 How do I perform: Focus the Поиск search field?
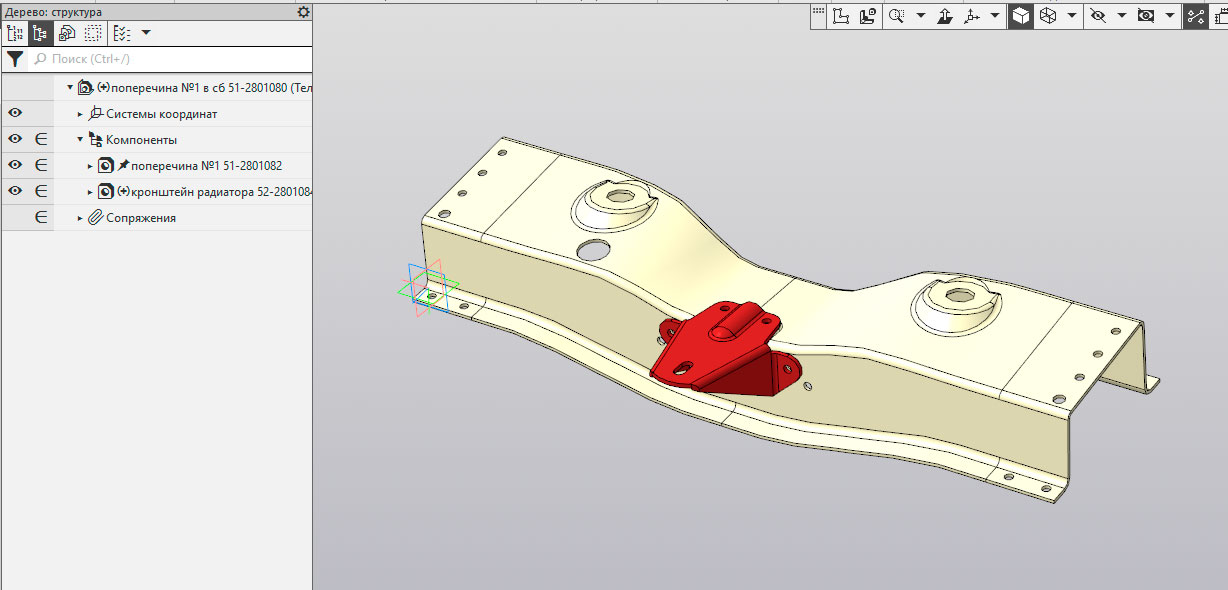point(170,59)
